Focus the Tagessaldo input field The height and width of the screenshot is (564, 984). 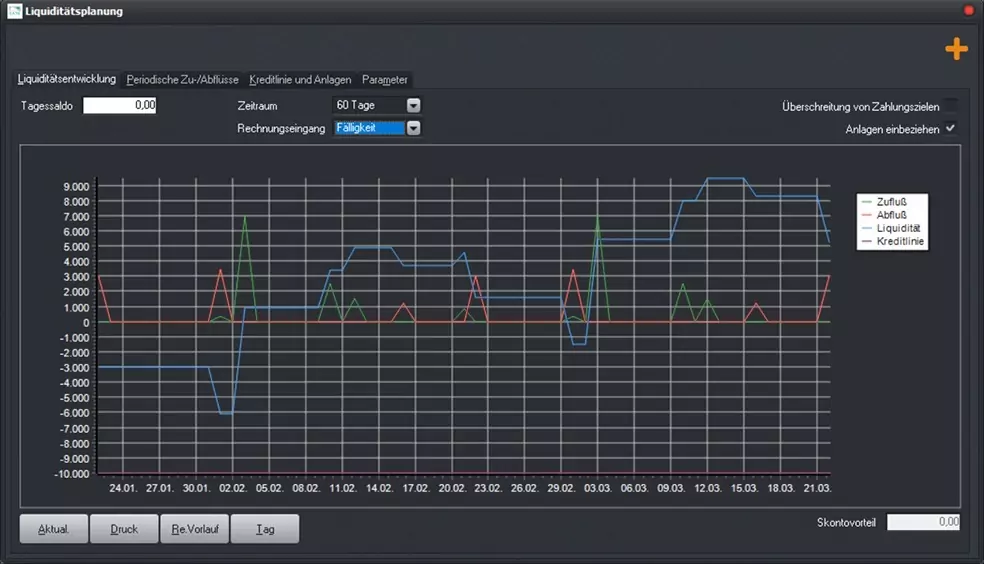[x=120, y=105]
